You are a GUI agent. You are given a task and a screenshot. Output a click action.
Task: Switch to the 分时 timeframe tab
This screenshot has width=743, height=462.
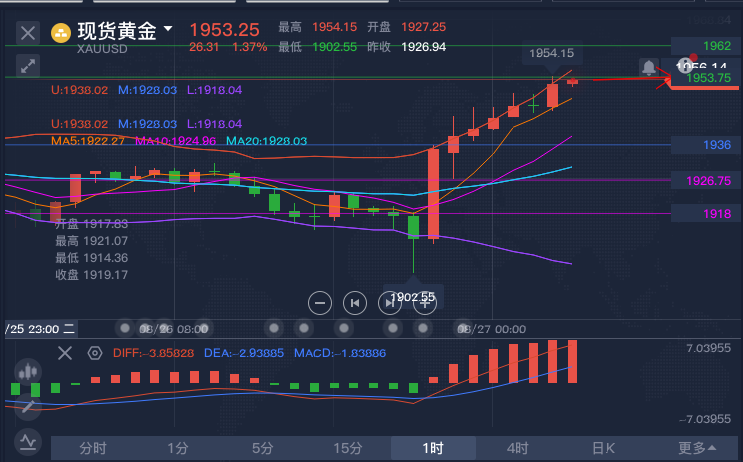[93, 448]
